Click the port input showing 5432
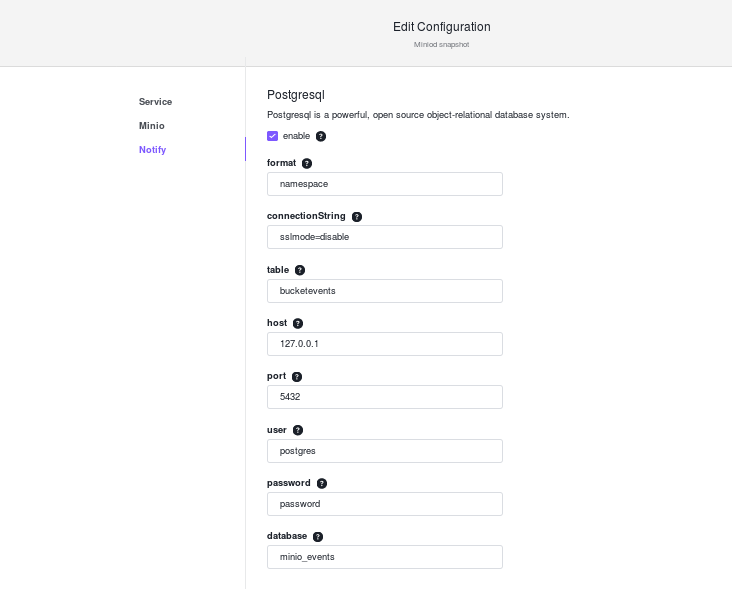Screen dimensions: 732x589 [x=385, y=397]
